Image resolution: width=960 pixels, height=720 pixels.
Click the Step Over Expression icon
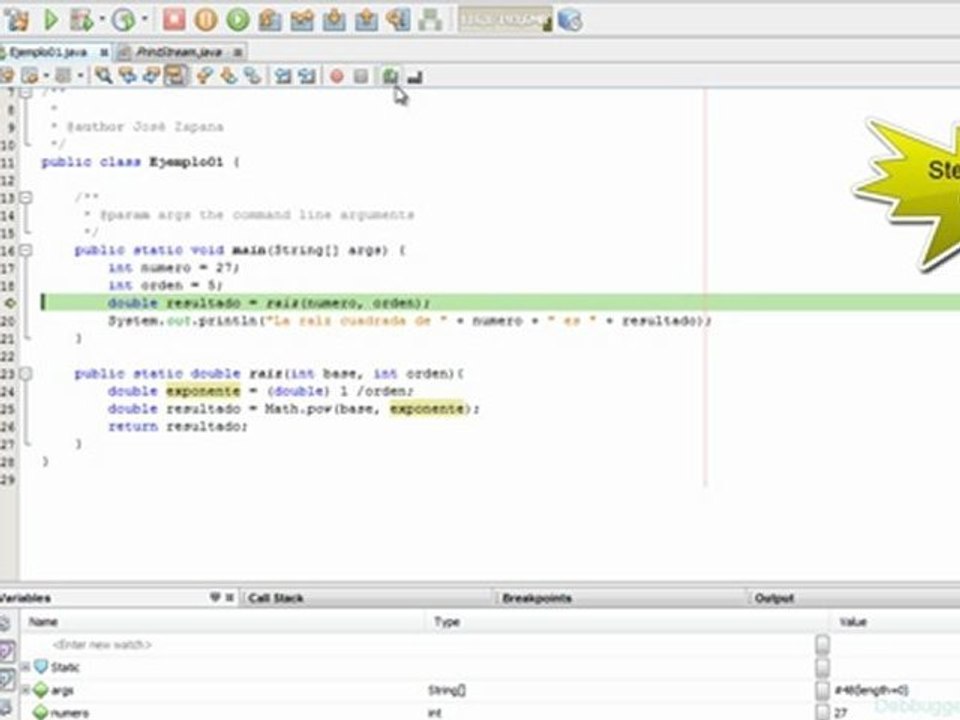pyautogui.click(x=302, y=20)
